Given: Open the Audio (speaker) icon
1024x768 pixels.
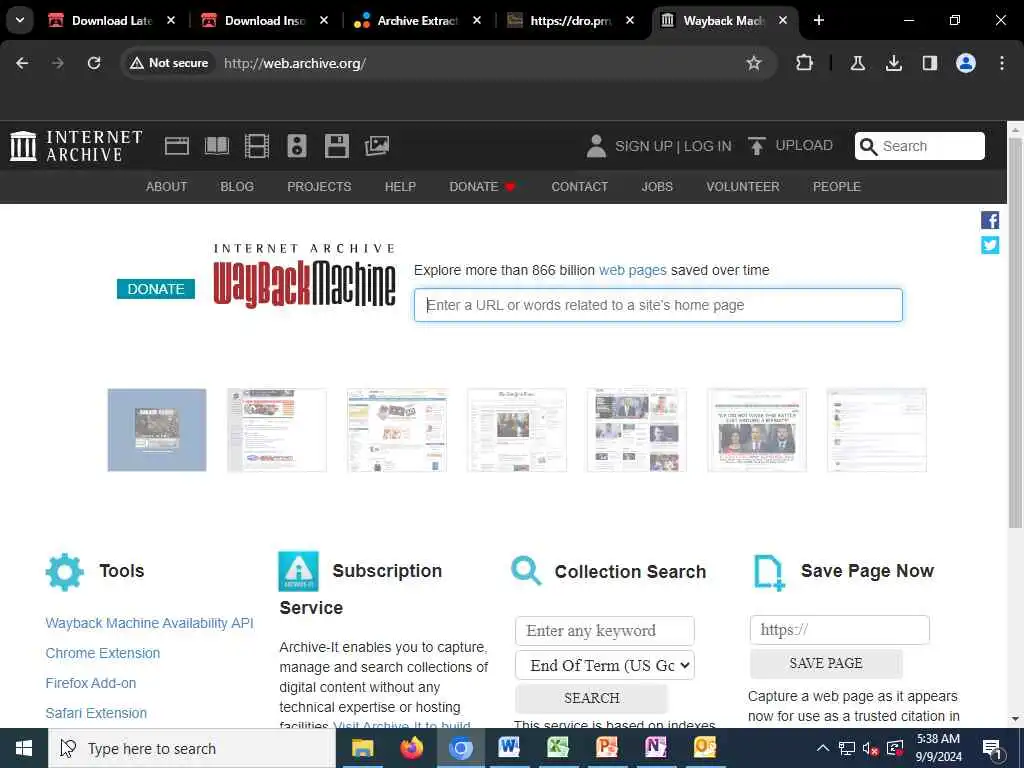Looking at the screenshot, I should (296, 146).
